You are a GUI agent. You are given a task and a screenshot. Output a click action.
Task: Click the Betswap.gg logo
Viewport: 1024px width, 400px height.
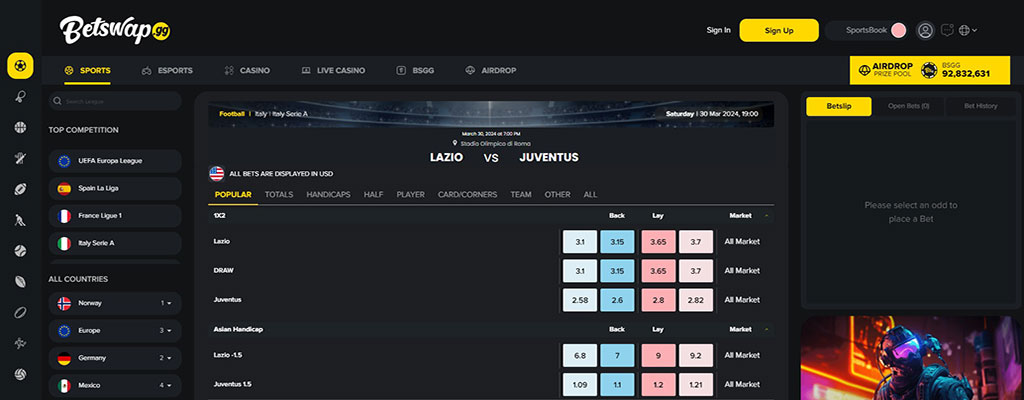(115, 30)
